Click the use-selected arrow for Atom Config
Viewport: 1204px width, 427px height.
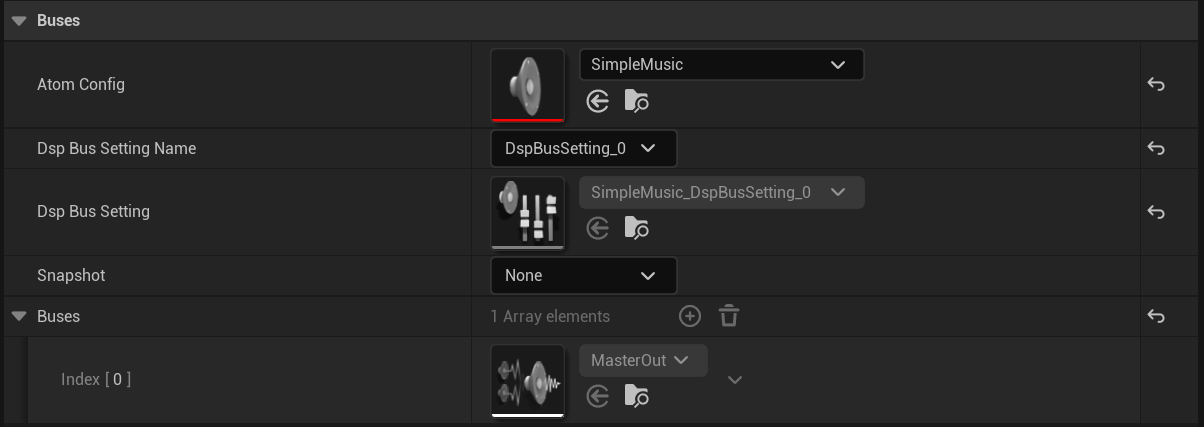[598, 100]
